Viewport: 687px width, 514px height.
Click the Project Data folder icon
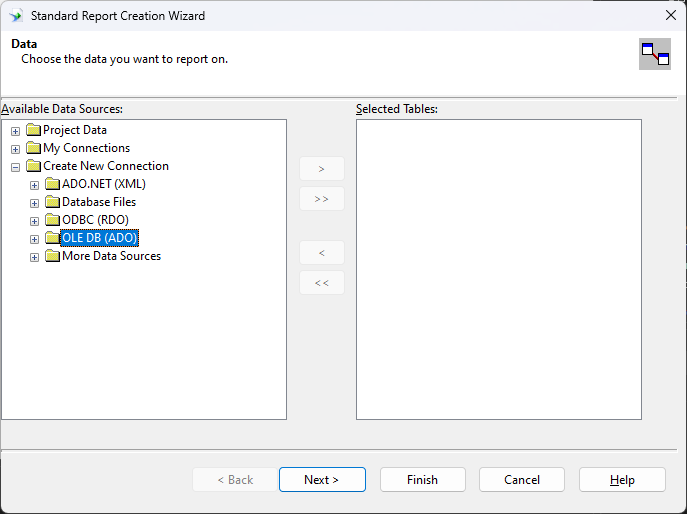point(33,130)
